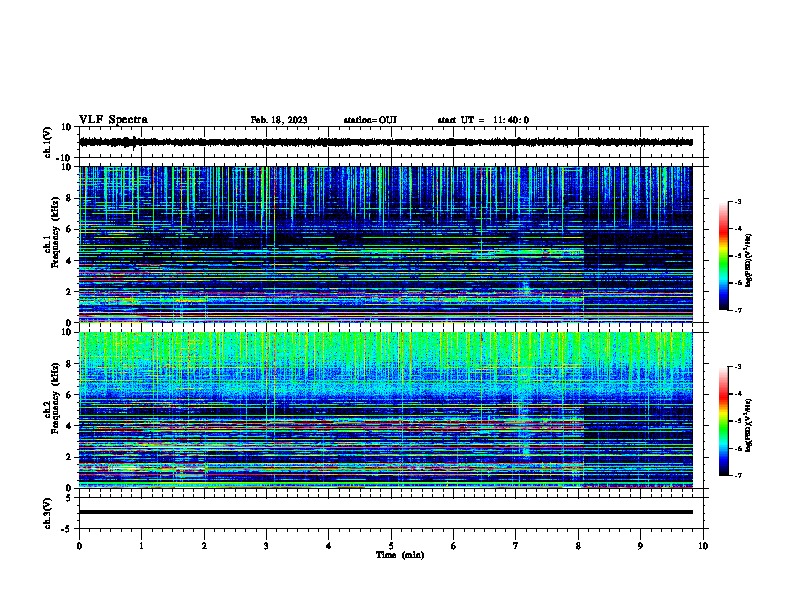792x612 pixels.
Task: Click the time axis tick label "10"
Action: (703, 546)
